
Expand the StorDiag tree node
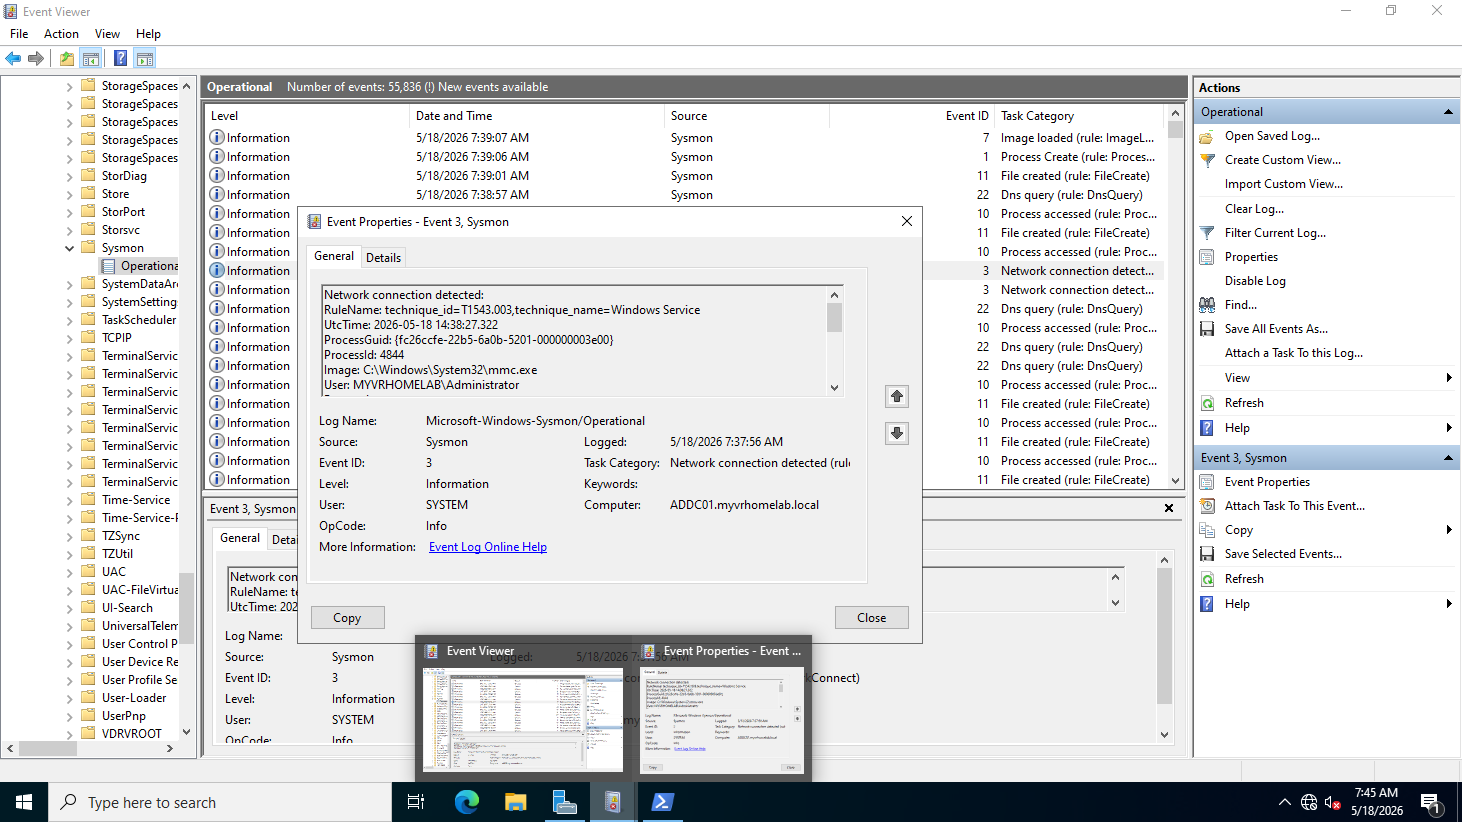(x=69, y=176)
